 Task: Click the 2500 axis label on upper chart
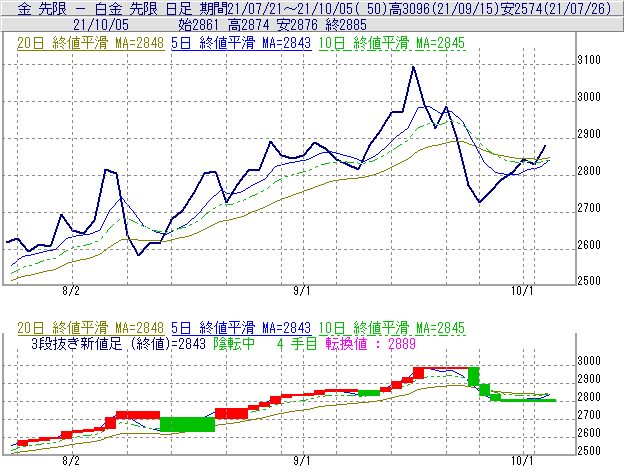click(589, 281)
